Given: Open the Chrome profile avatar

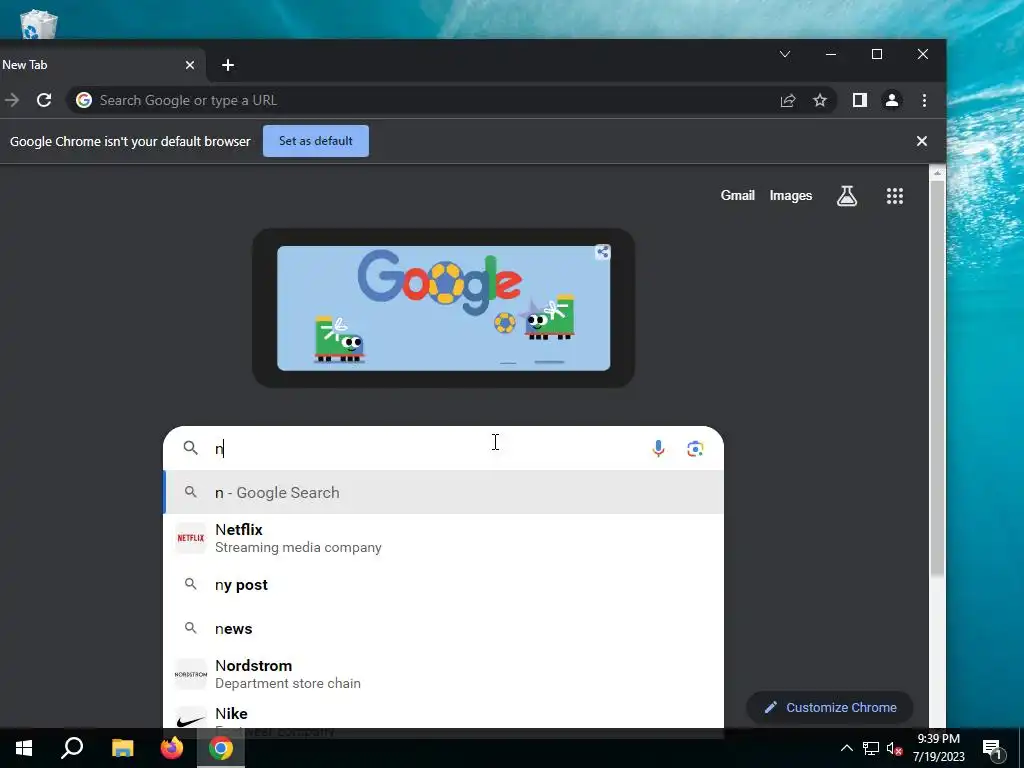Looking at the screenshot, I should point(891,100).
